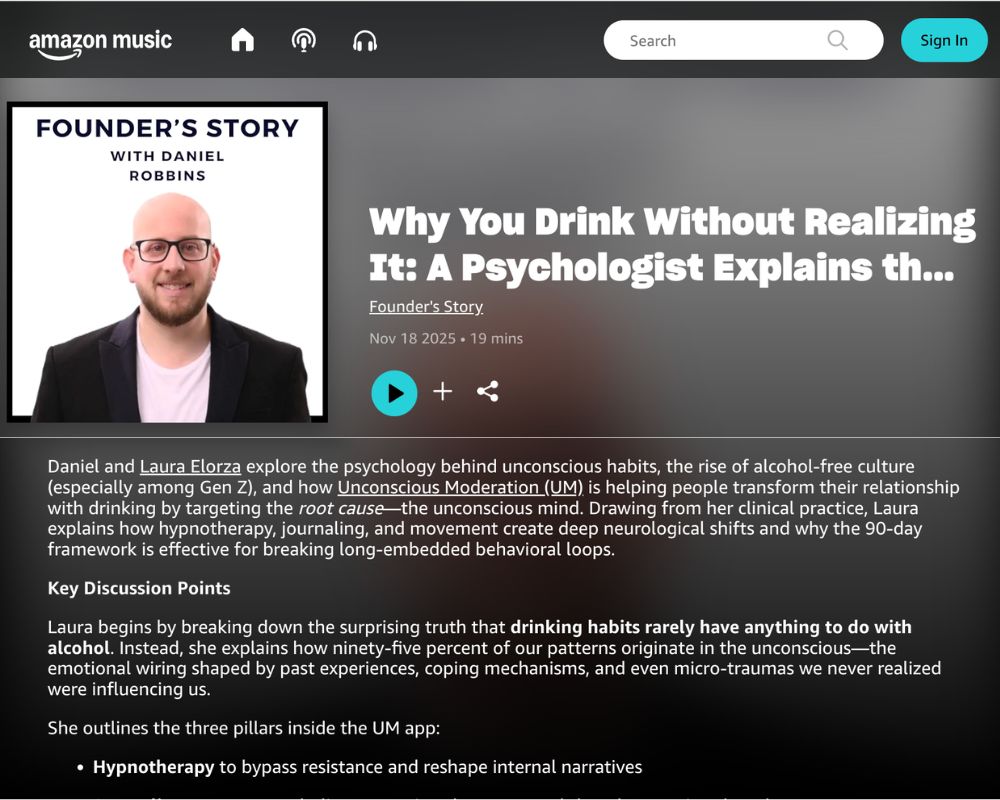Image resolution: width=1000 pixels, height=800 pixels.
Task: Open the Founder's Story podcast link
Action: (x=426, y=306)
